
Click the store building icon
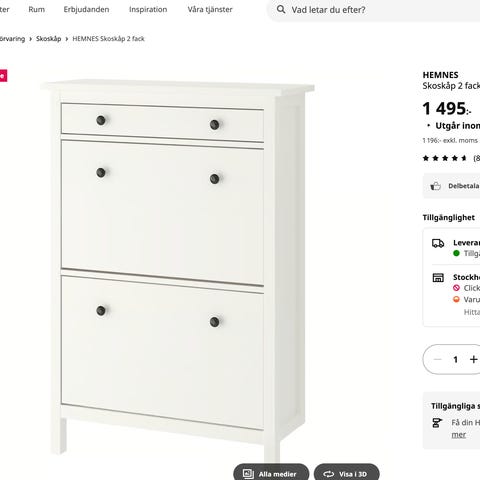click(438, 277)
